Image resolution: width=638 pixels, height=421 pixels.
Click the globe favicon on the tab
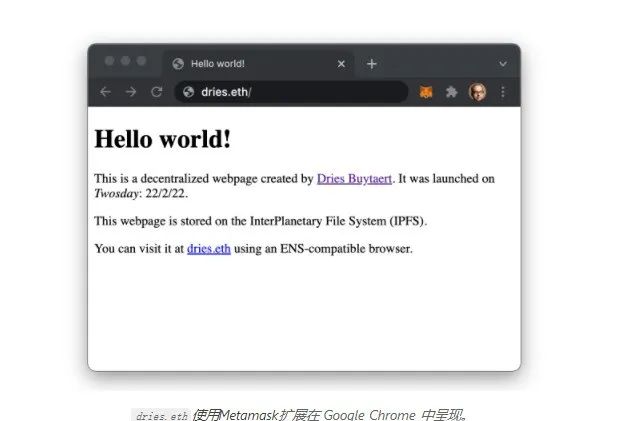178,64
